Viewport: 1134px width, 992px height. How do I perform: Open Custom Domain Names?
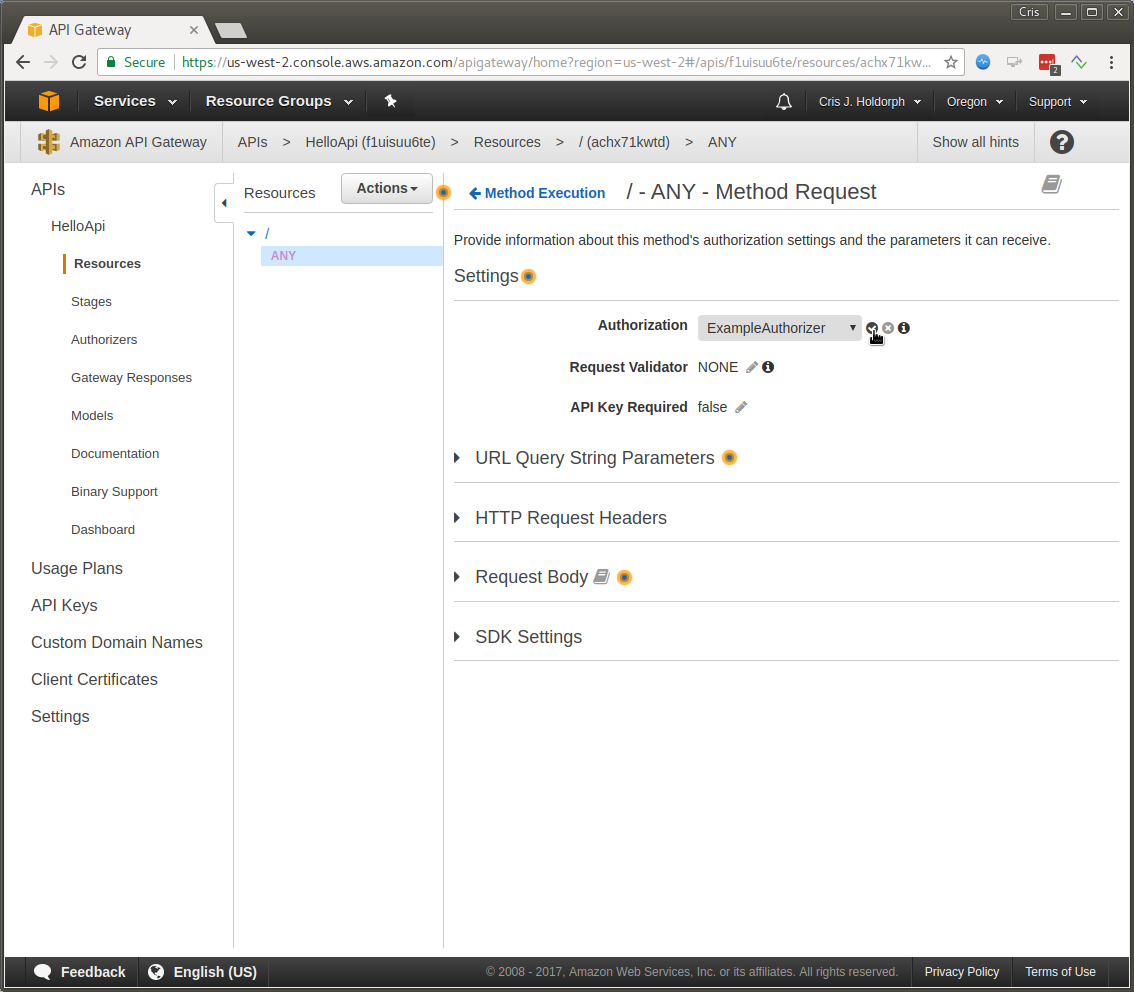116,642
